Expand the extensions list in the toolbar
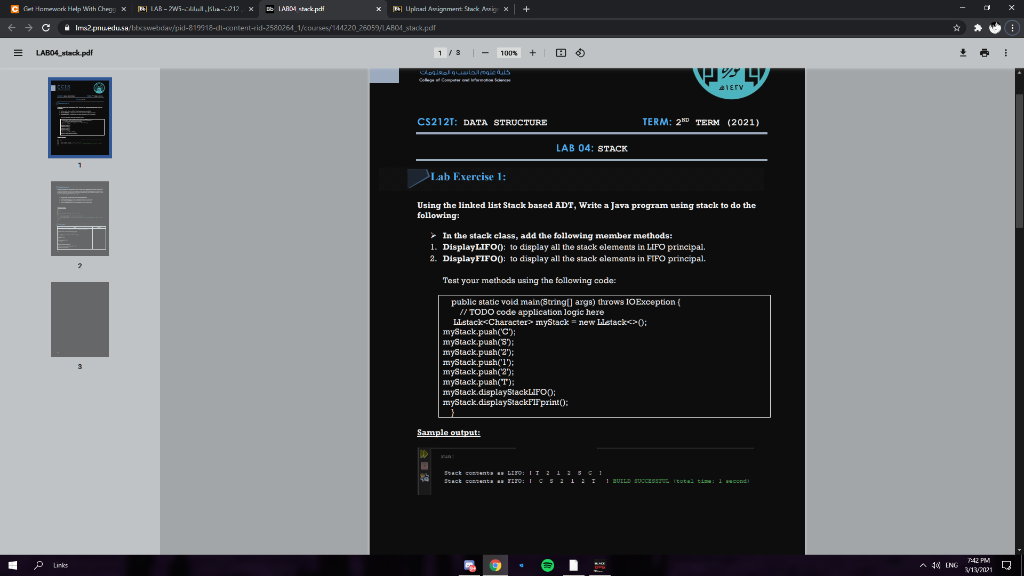This screenshot has width=1024, height=576. [x=978, y=28]
